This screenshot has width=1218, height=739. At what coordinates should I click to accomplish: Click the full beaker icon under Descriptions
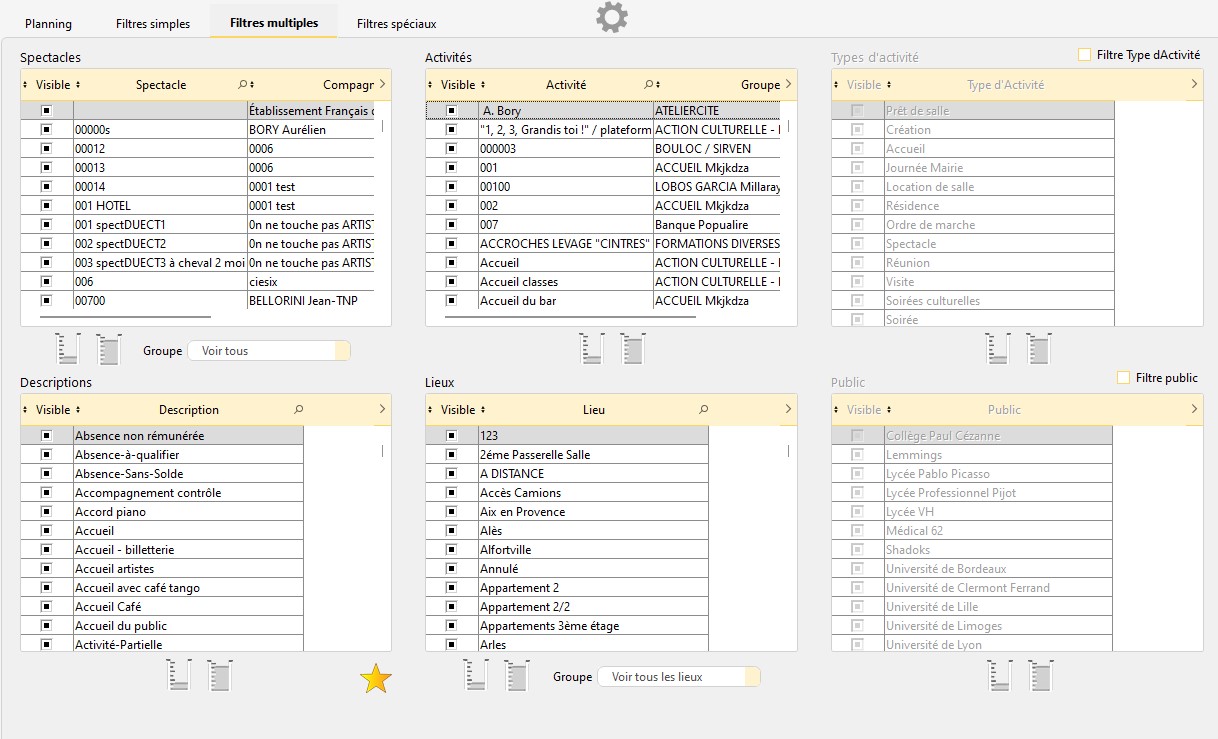tap(220, 676)
